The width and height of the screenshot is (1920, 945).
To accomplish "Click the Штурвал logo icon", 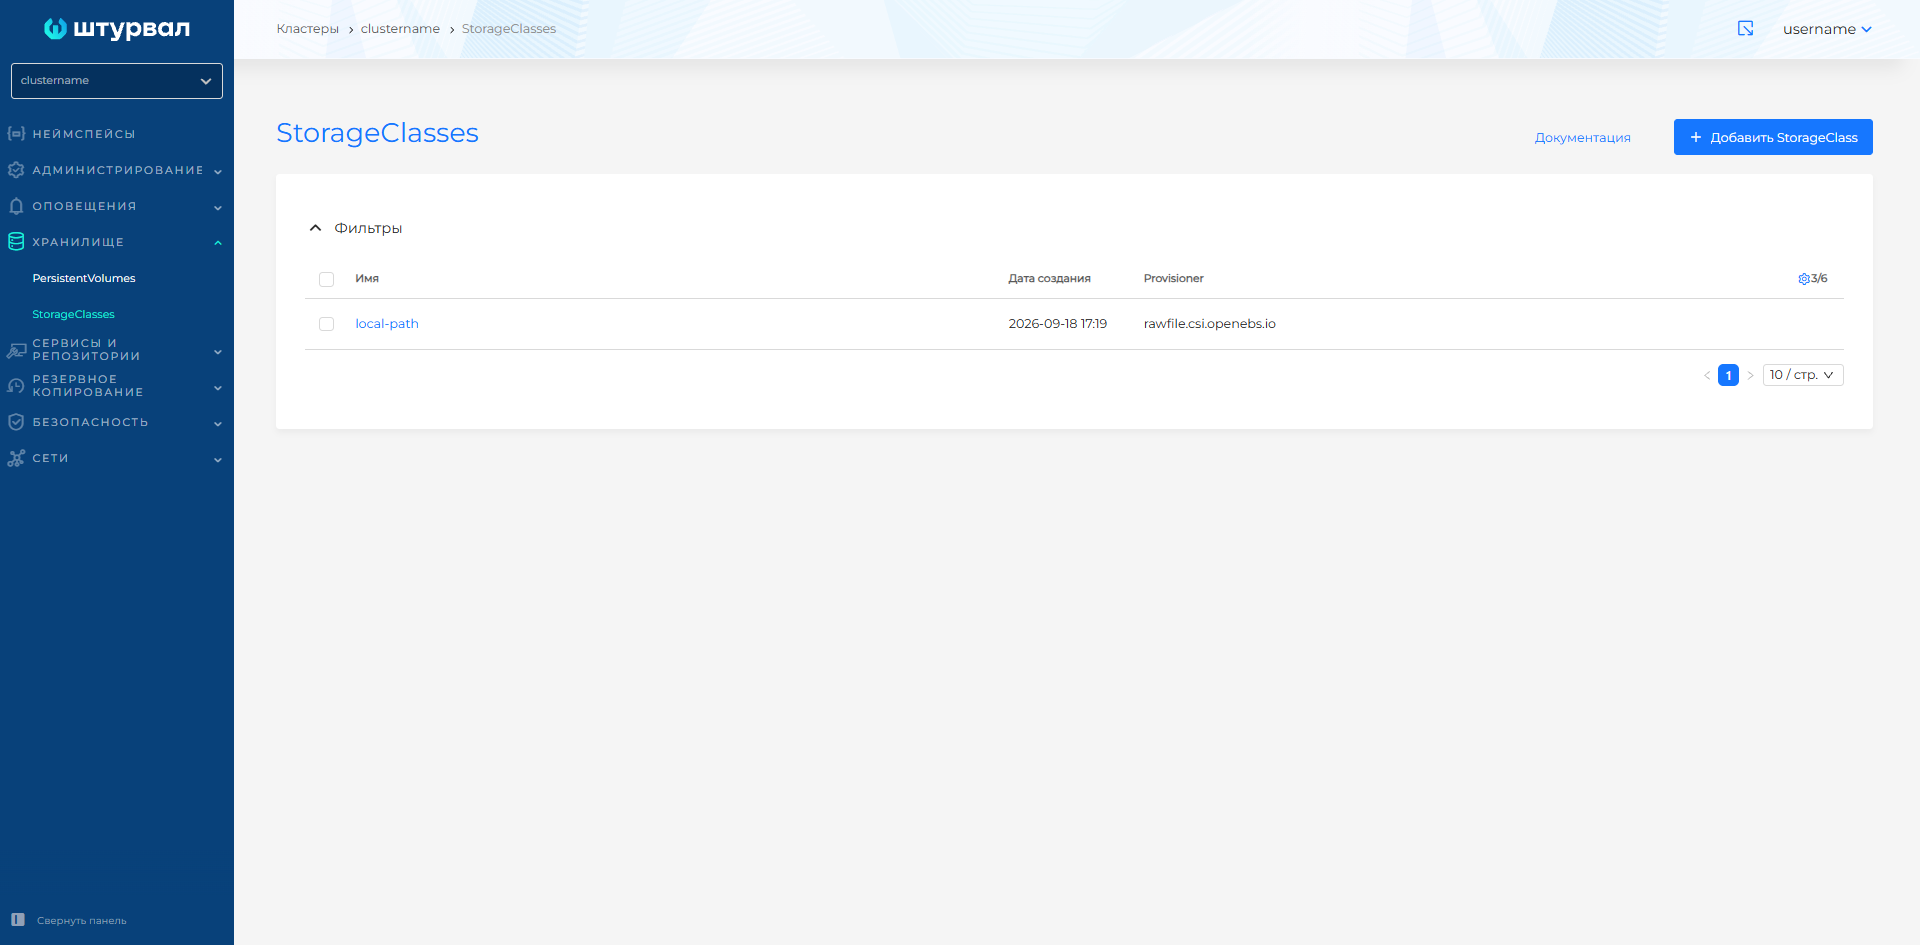I will [x=55, y=29].
